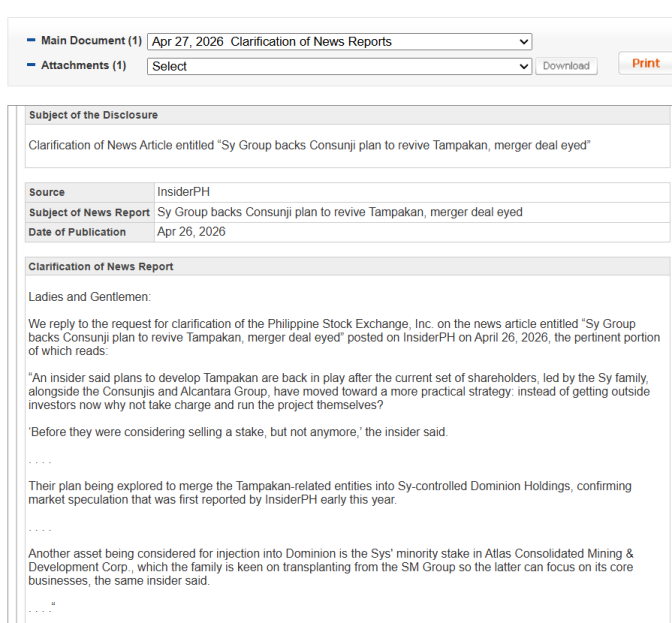The image size is (672, 623).
Task: Click the Source row label
Action: point(47,192)
